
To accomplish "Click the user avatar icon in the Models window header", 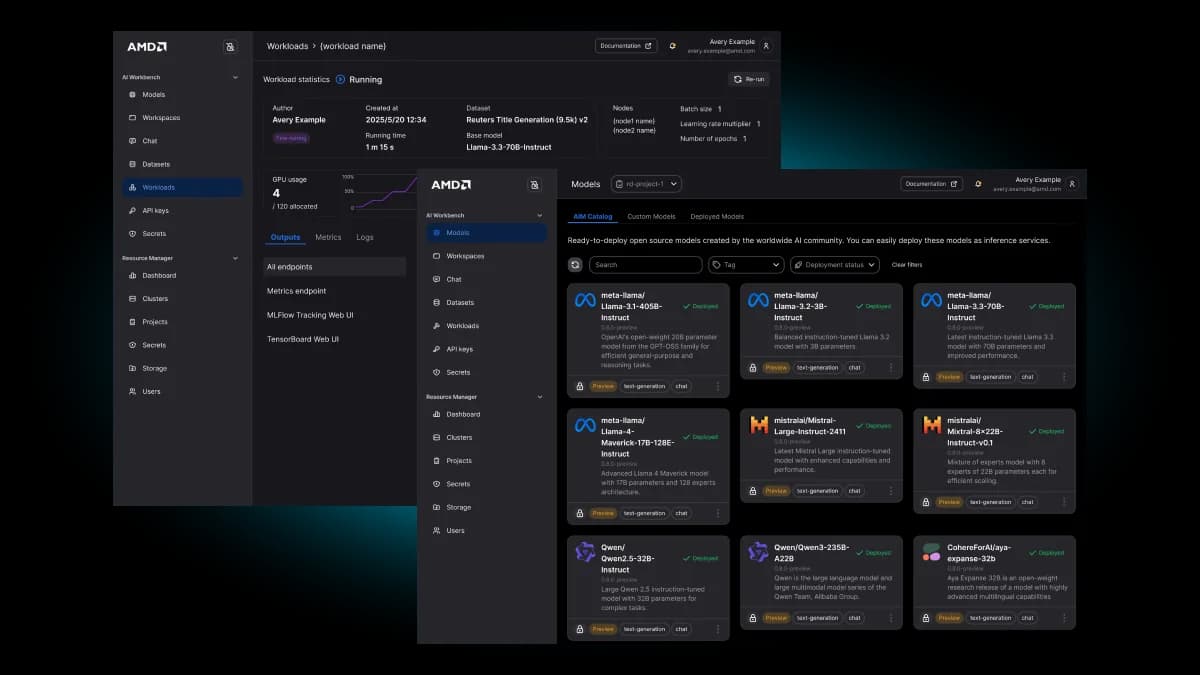I will (x=1072, y=184).
